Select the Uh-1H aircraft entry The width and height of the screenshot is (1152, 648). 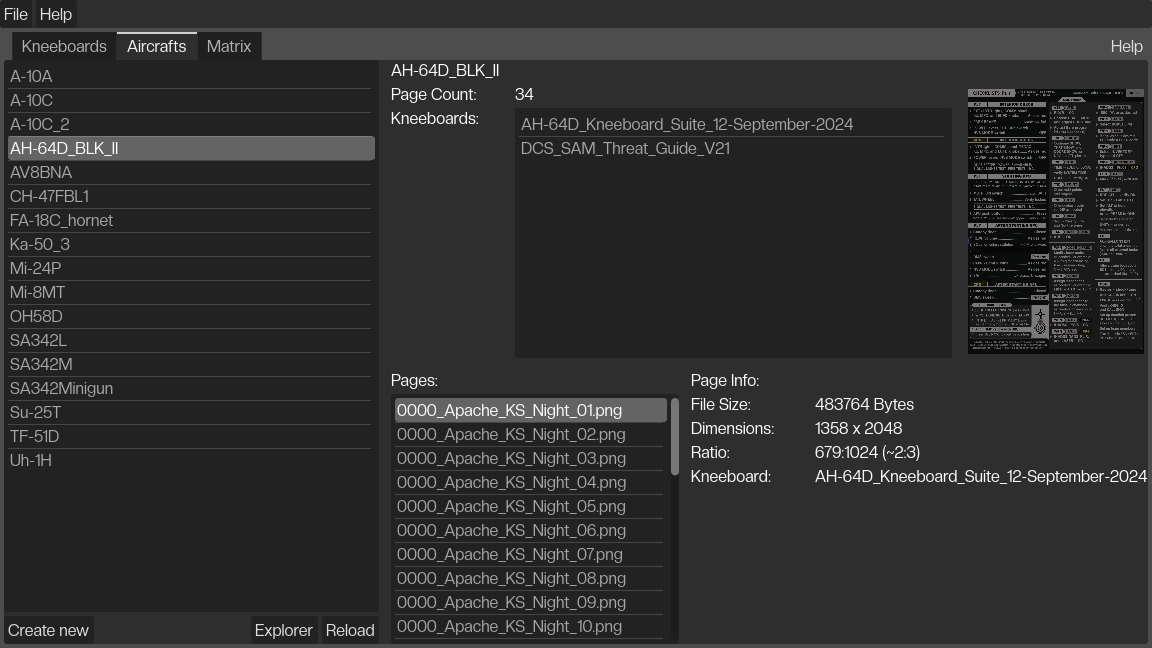(31, 460)
